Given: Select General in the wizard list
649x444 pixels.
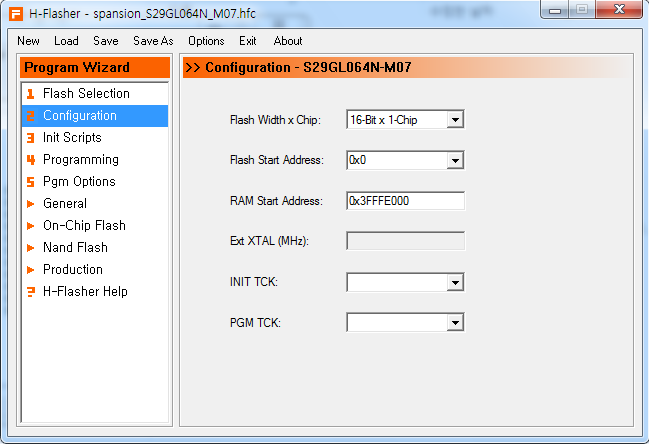Looking at the screenshot, I should tap(95, 204).
